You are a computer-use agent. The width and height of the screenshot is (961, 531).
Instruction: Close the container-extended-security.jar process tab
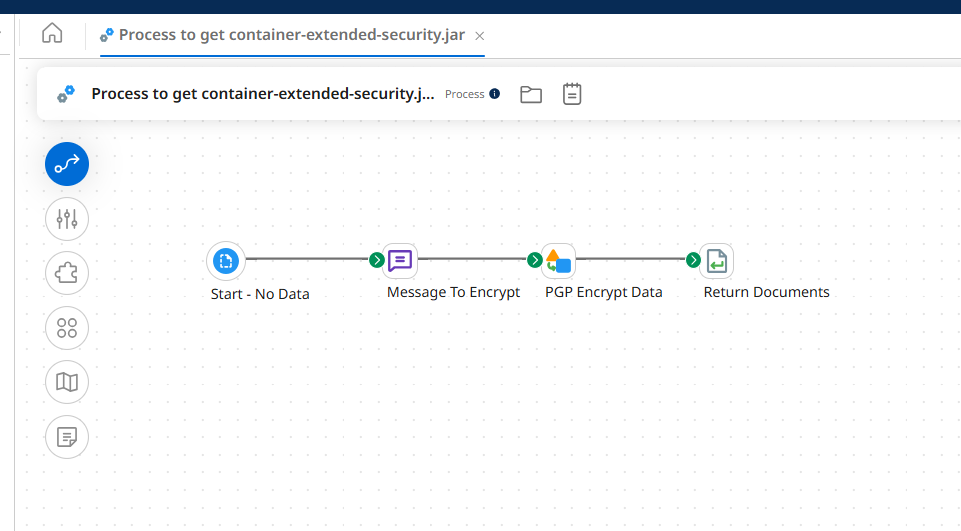[x=479, y=35]
